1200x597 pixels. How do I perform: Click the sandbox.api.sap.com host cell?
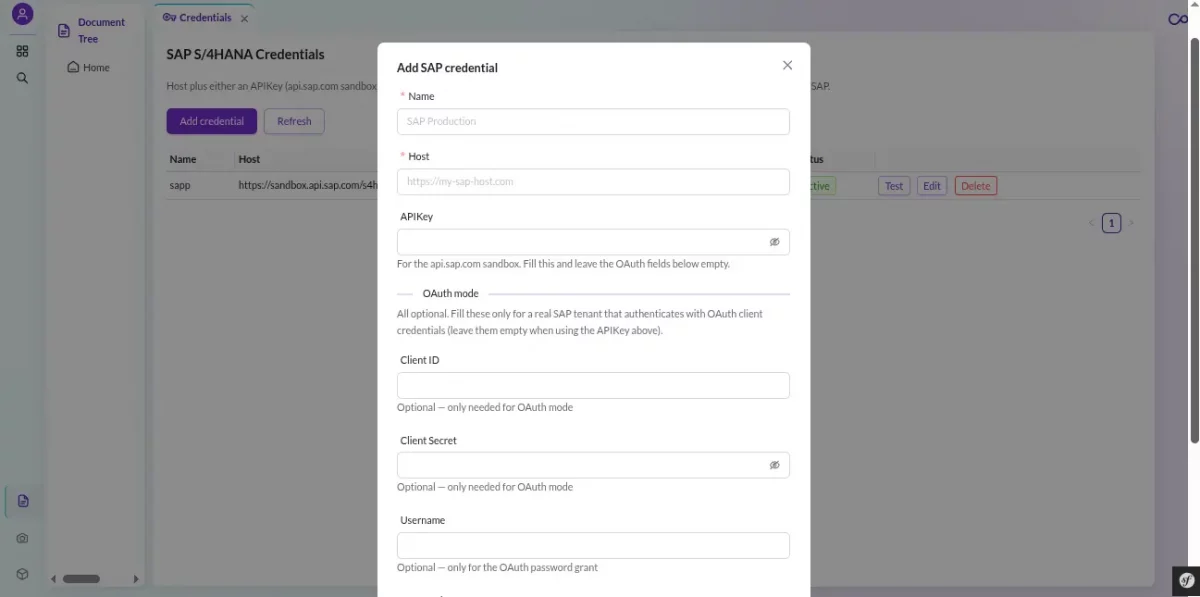coord(308,186)
